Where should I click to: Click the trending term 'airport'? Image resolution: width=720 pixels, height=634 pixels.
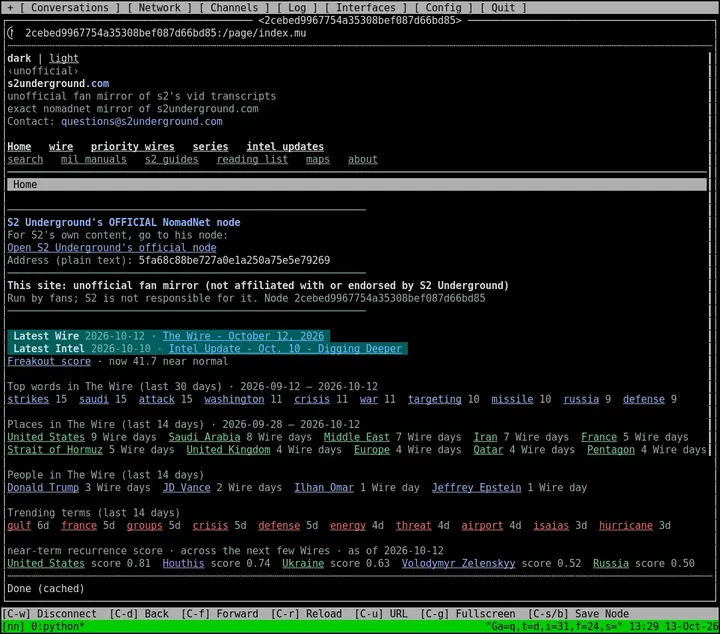(482, 526)
